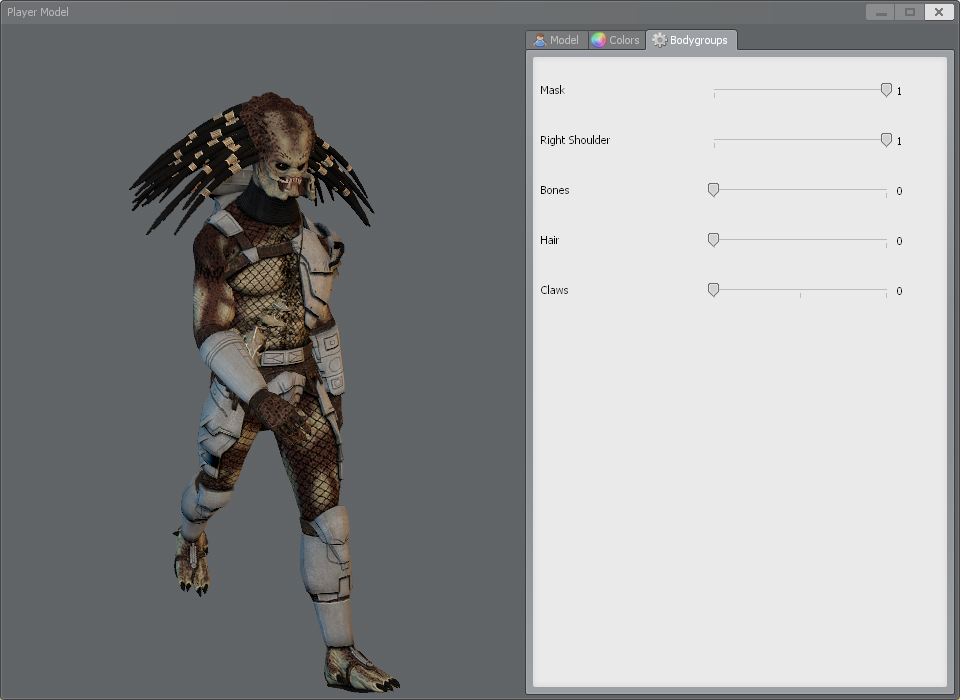Viewport: 960px width, 700px height.
Task: Click the Bones slider handle
Action: [x=713, y=190]
